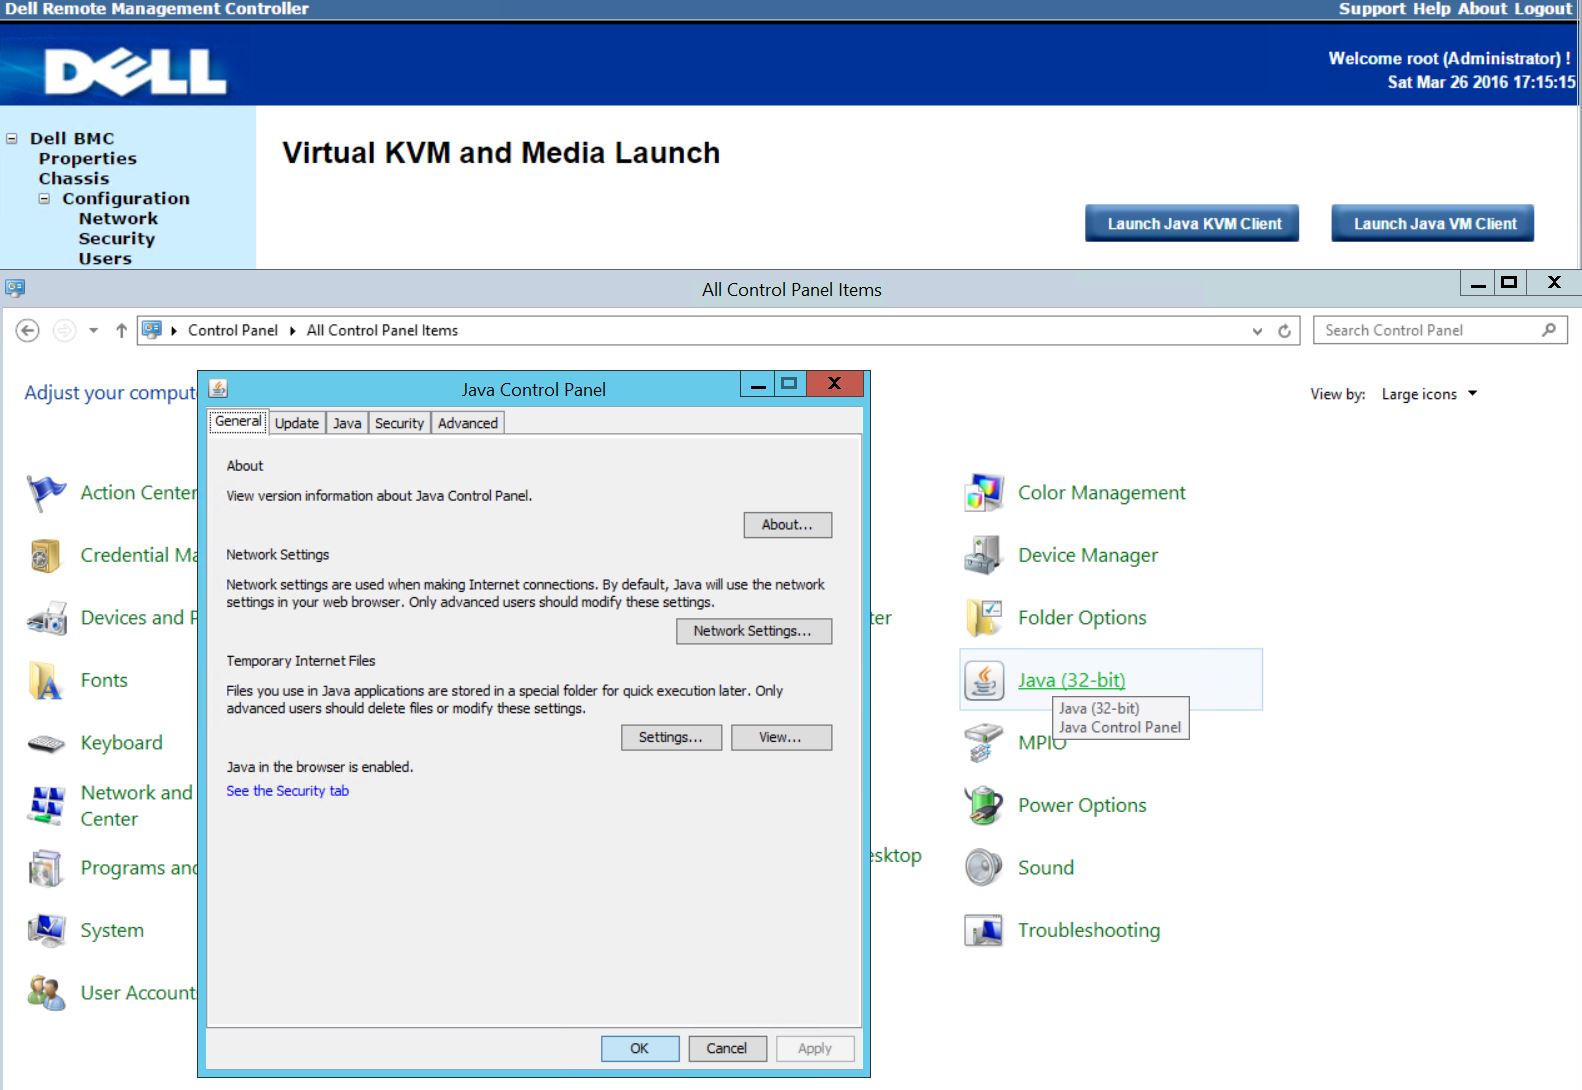Click the Forward arrow in Control Panel
Viewport: 1582px width, 1090px height.
tap(64, 330)
